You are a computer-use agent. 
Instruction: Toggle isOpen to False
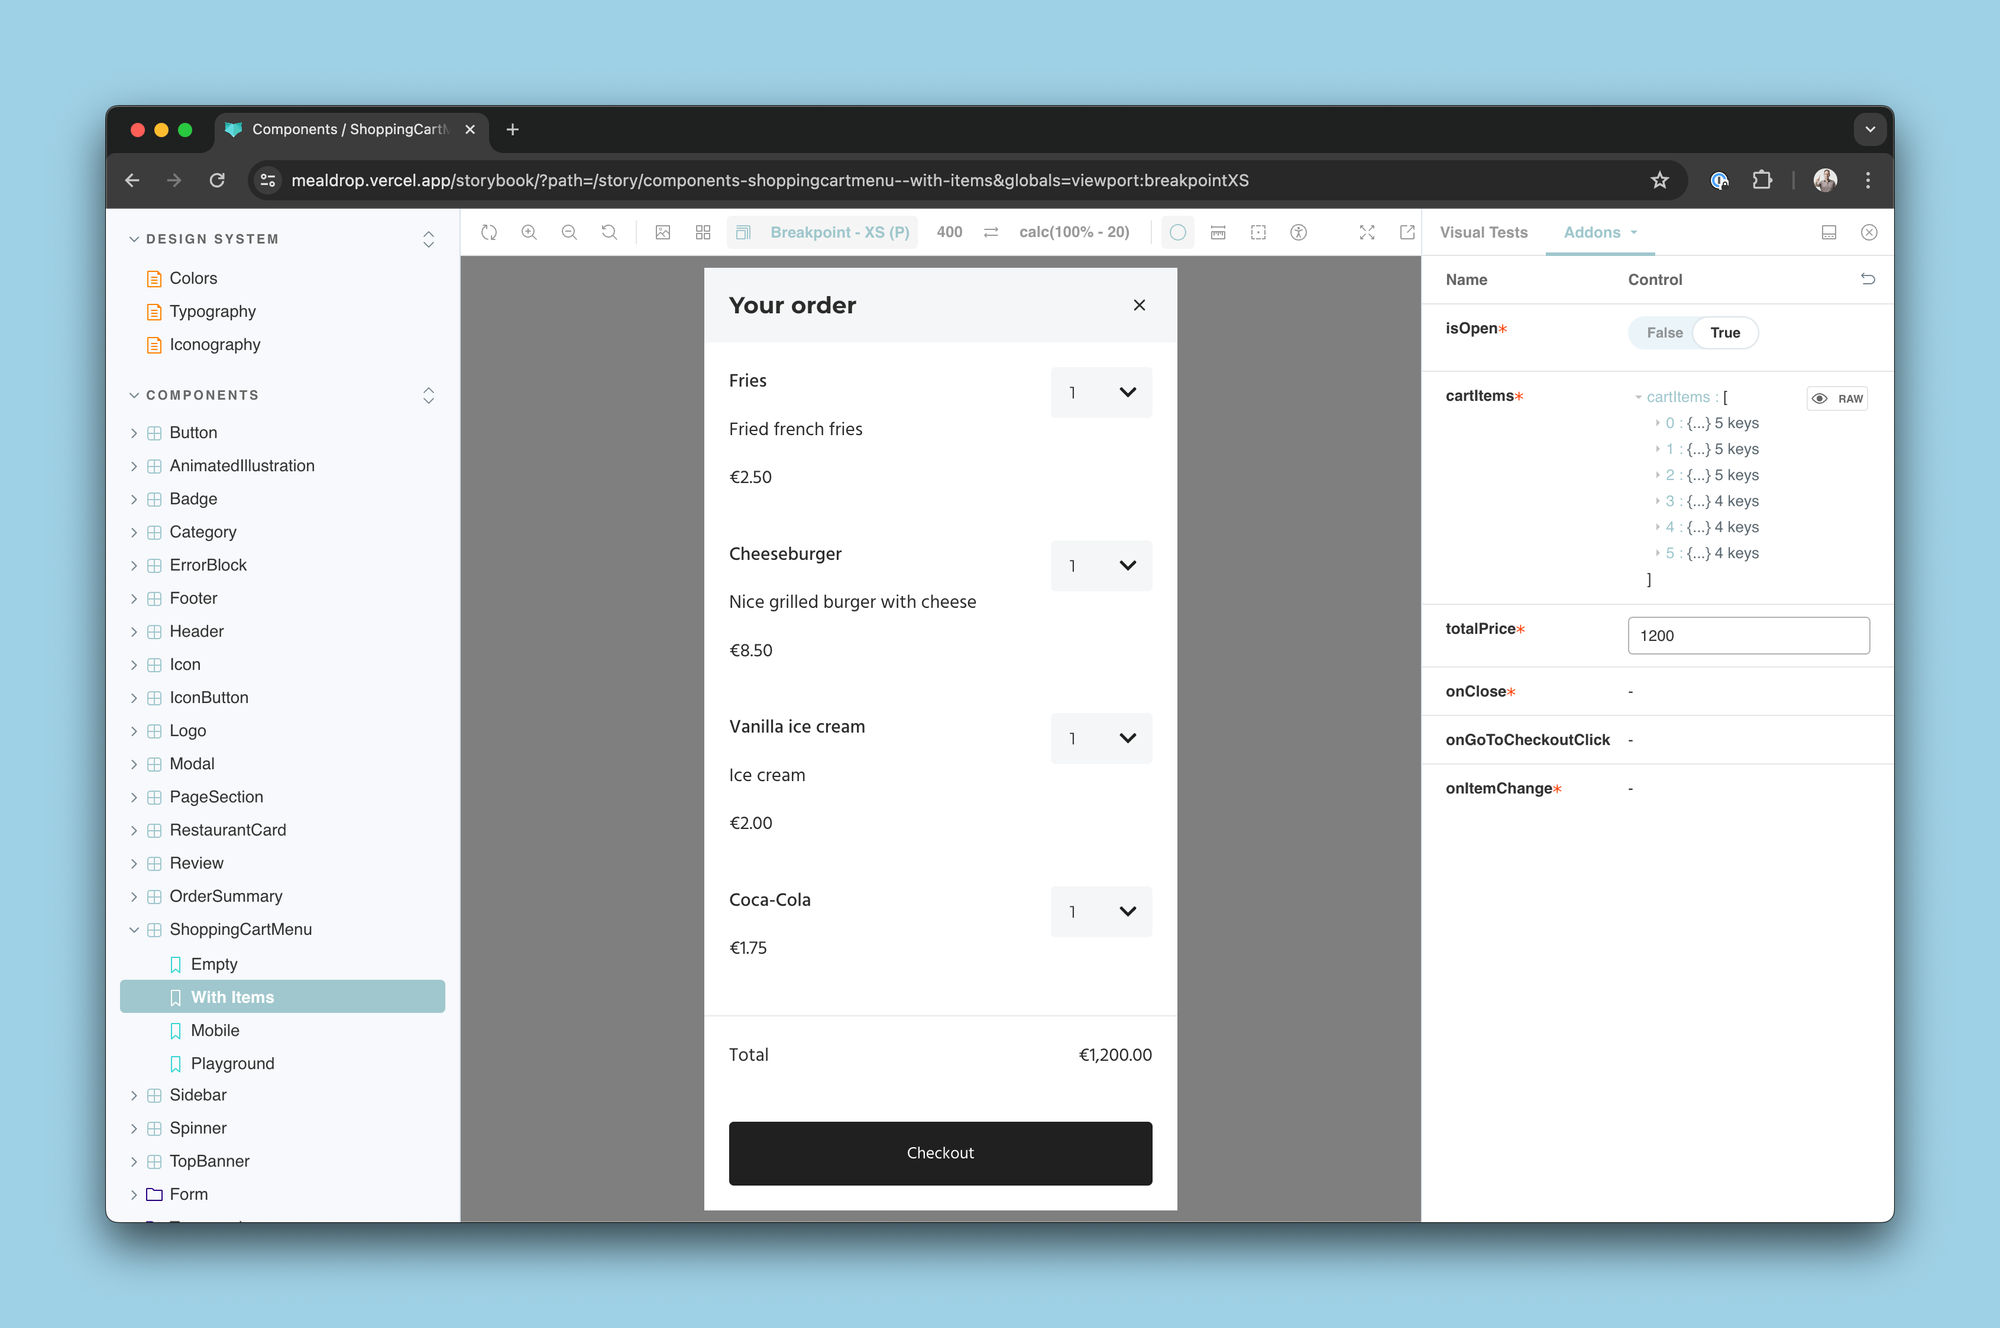point(1661,332)
